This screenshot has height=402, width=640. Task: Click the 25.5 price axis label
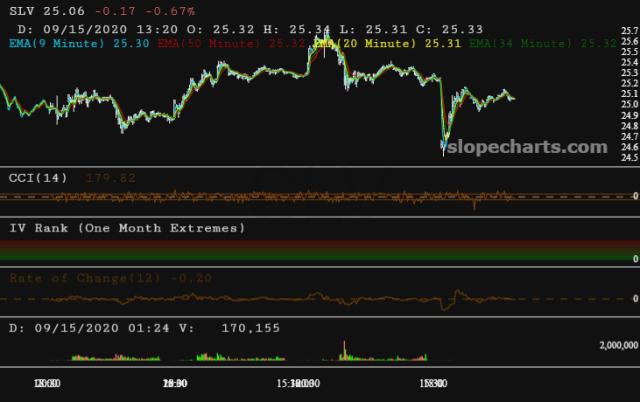629,52
